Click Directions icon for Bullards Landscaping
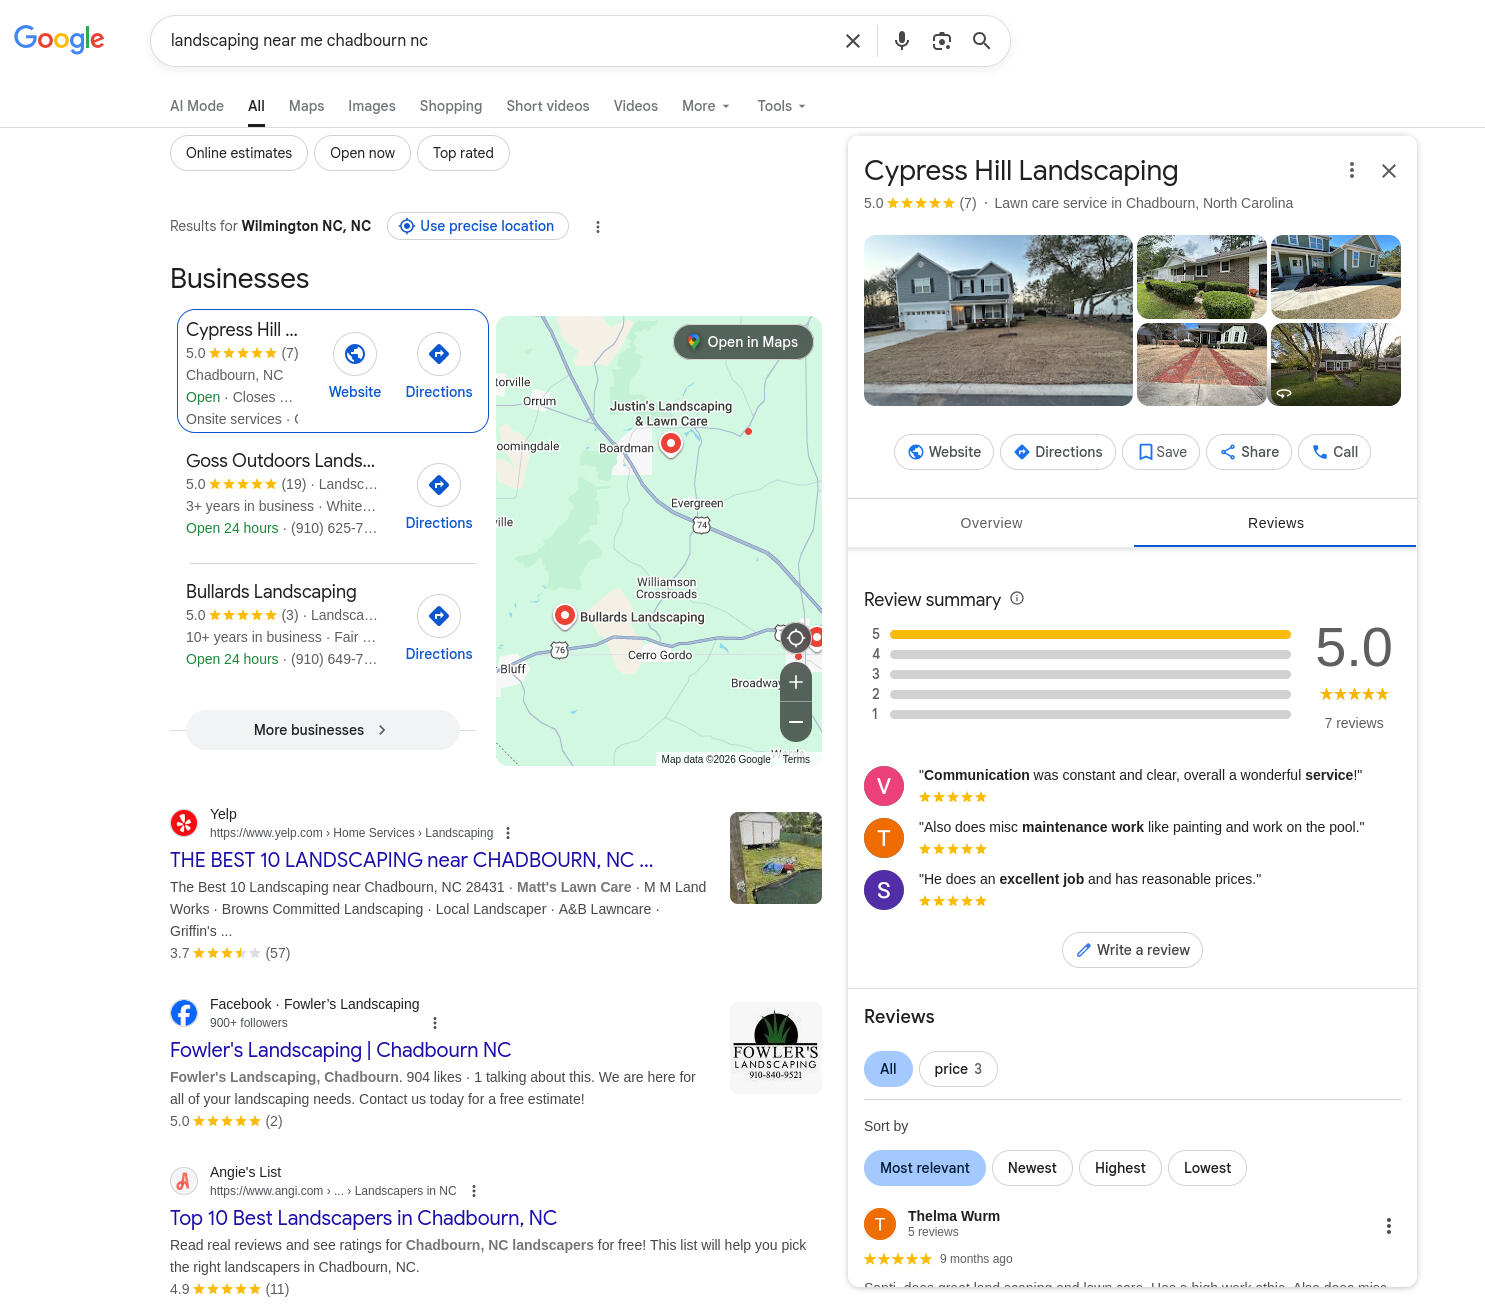 point(438,616)
